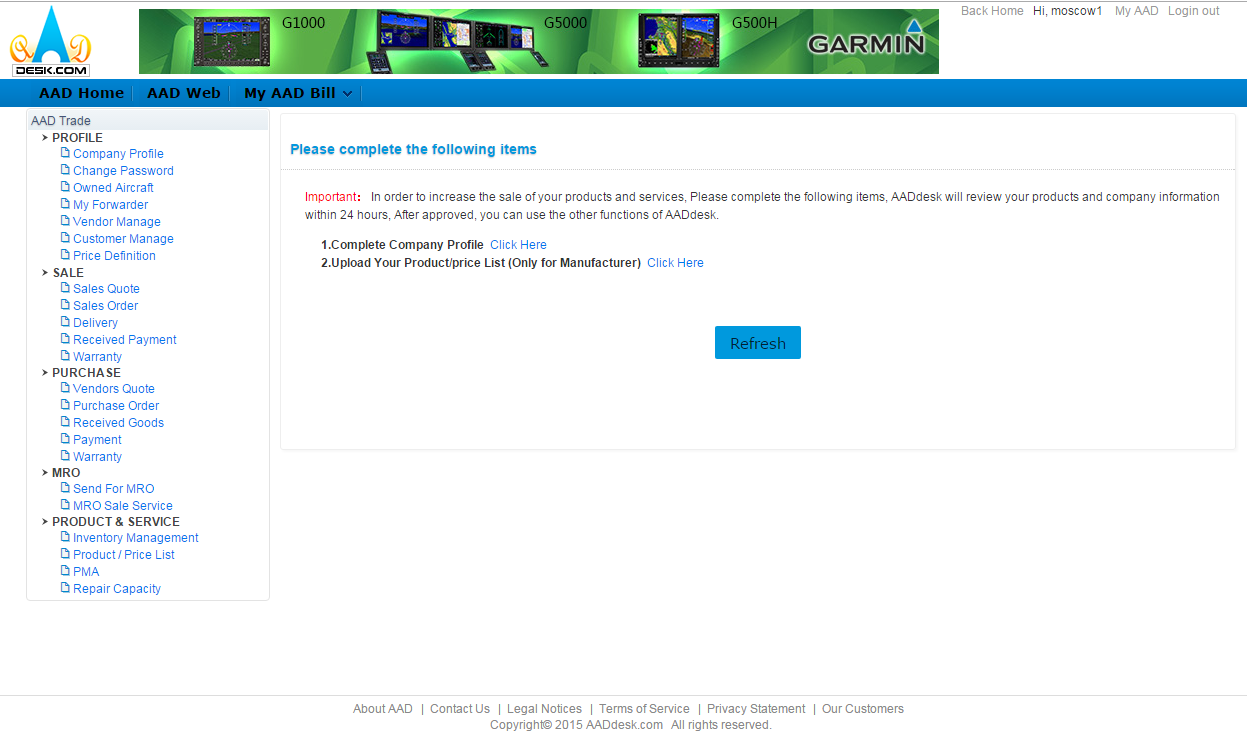
Task: Open Legal Notices footer link
Action: [x=544, y=709]
